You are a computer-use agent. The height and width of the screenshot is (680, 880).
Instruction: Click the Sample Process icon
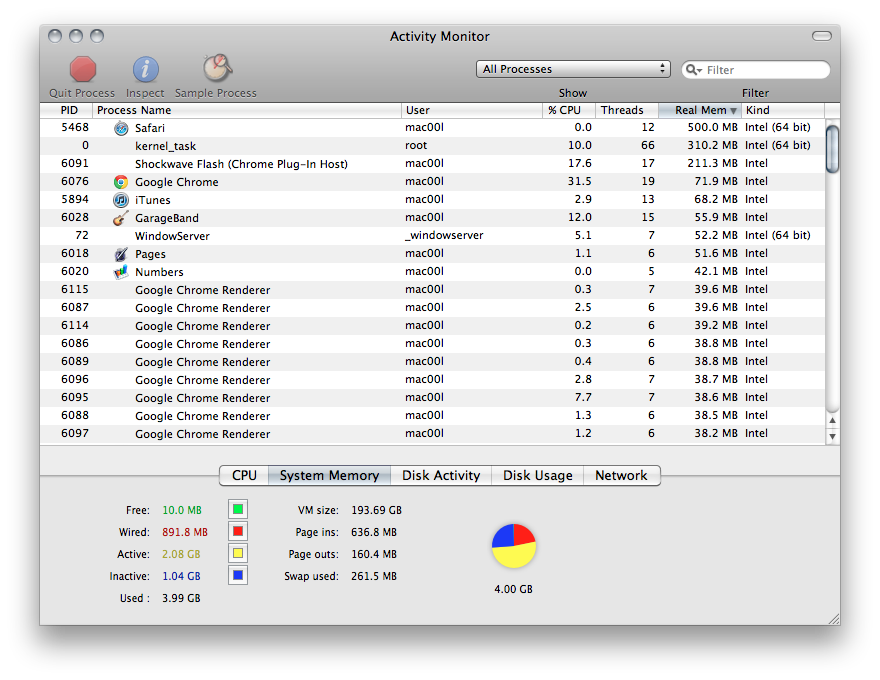pyautogui.click(x=217, y=68)
